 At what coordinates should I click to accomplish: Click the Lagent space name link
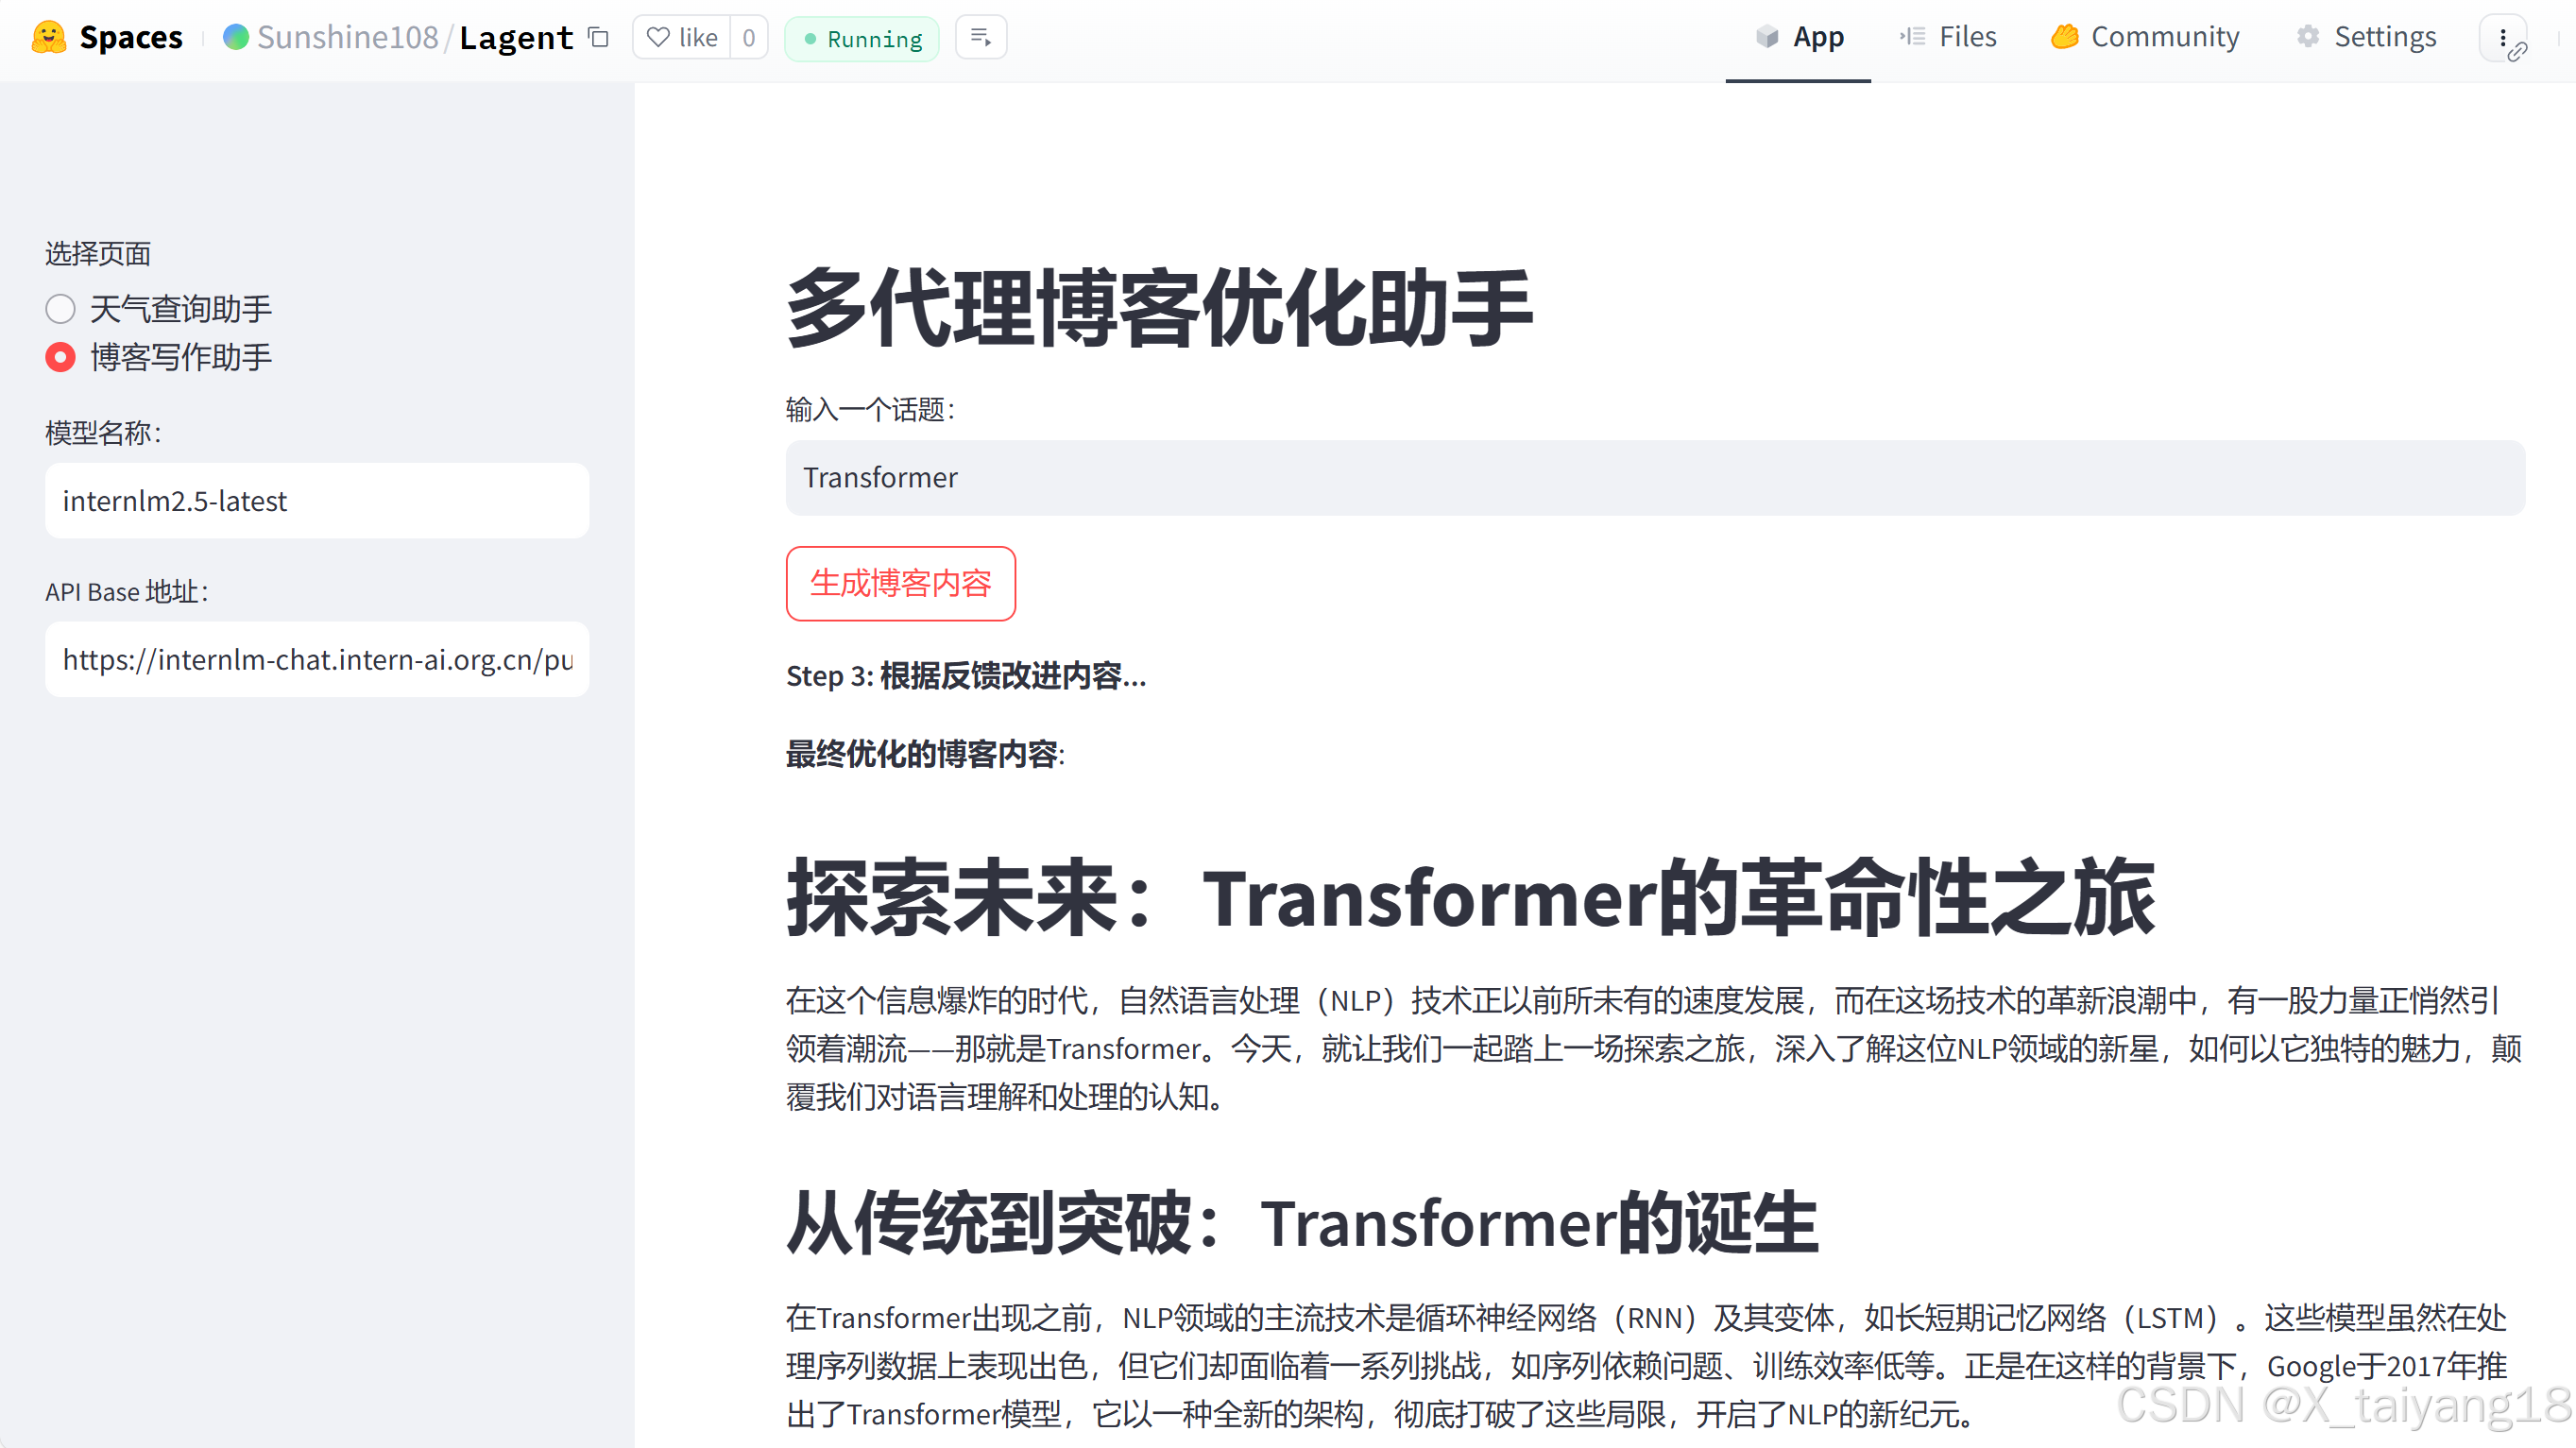point(516,38)
